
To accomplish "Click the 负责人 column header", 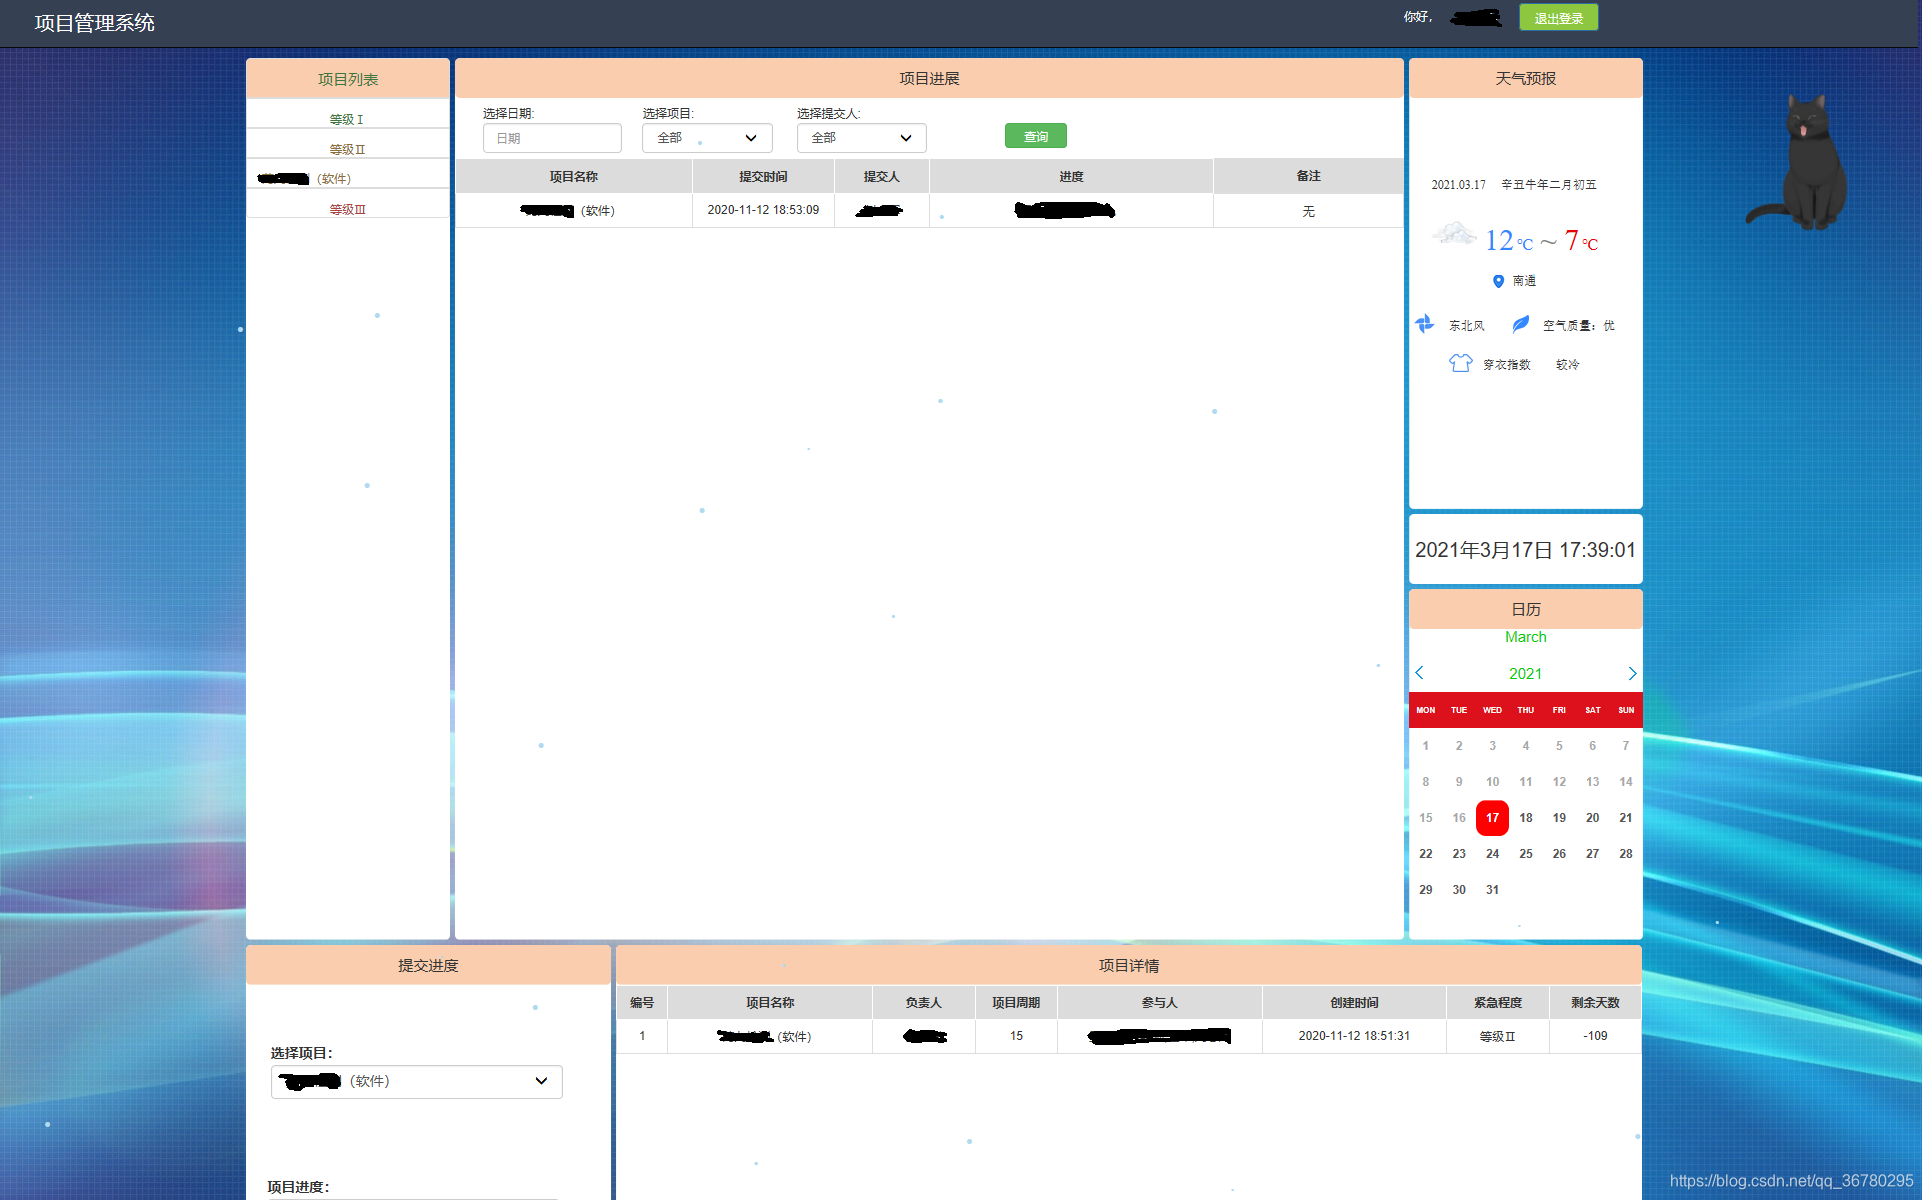I will (x=923, y=1002).
